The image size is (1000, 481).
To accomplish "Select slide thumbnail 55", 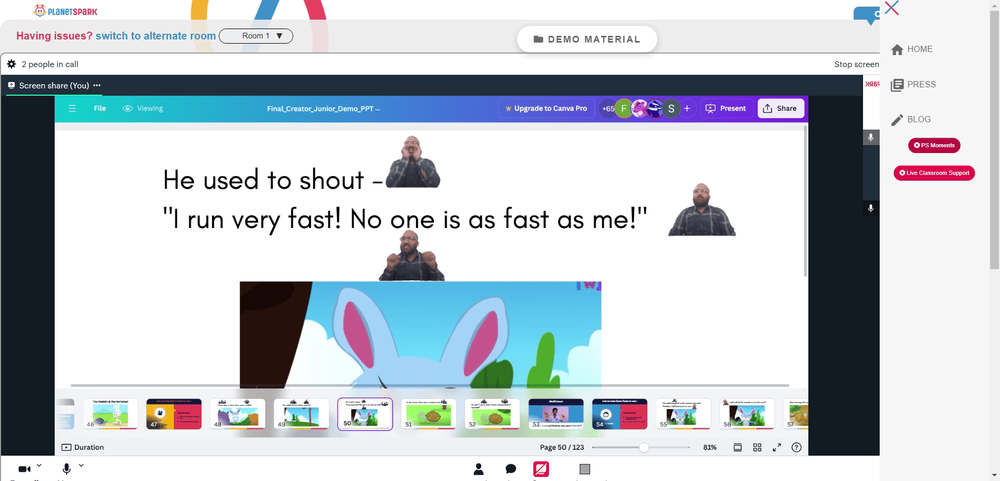I will click(x=684, y=414).
